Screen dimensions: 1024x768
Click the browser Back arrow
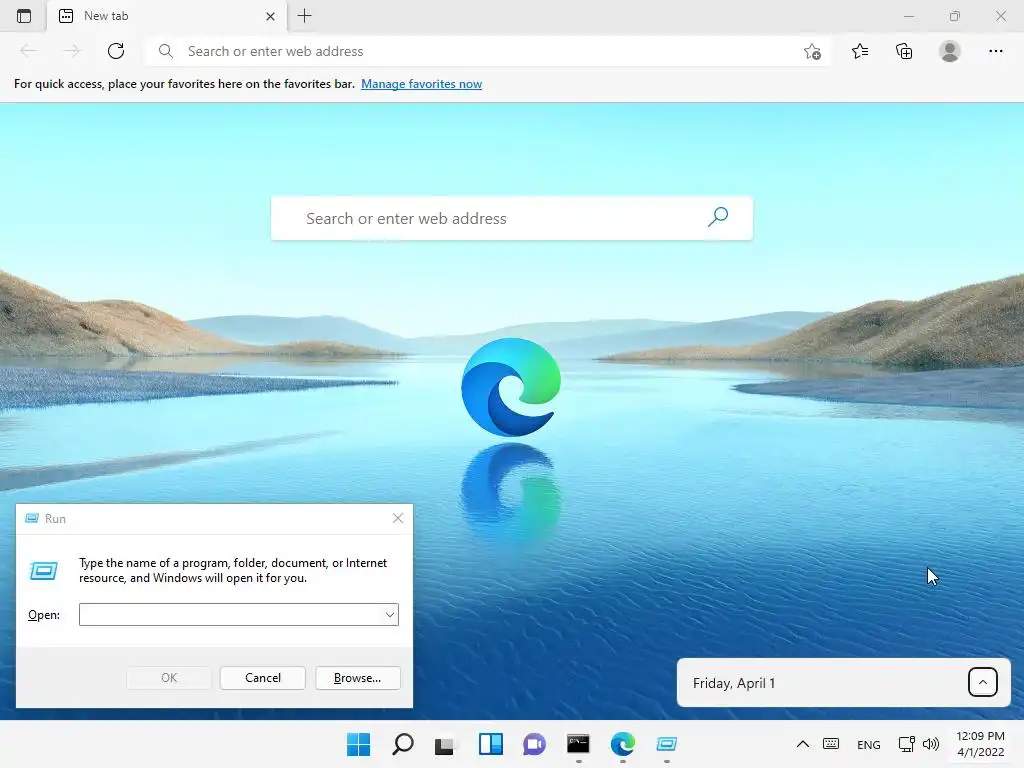[x=28, y=51]
